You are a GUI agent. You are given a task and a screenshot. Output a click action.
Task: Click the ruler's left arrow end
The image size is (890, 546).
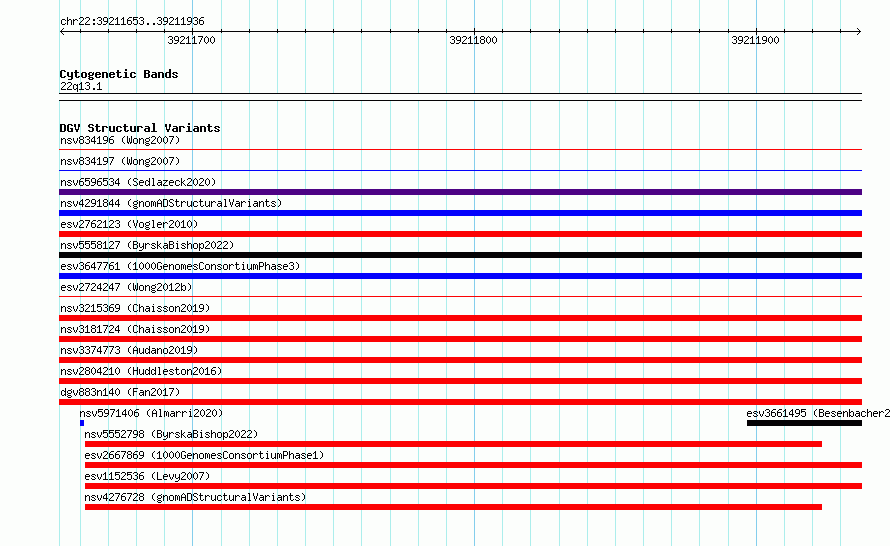click(x=62, y=32)
